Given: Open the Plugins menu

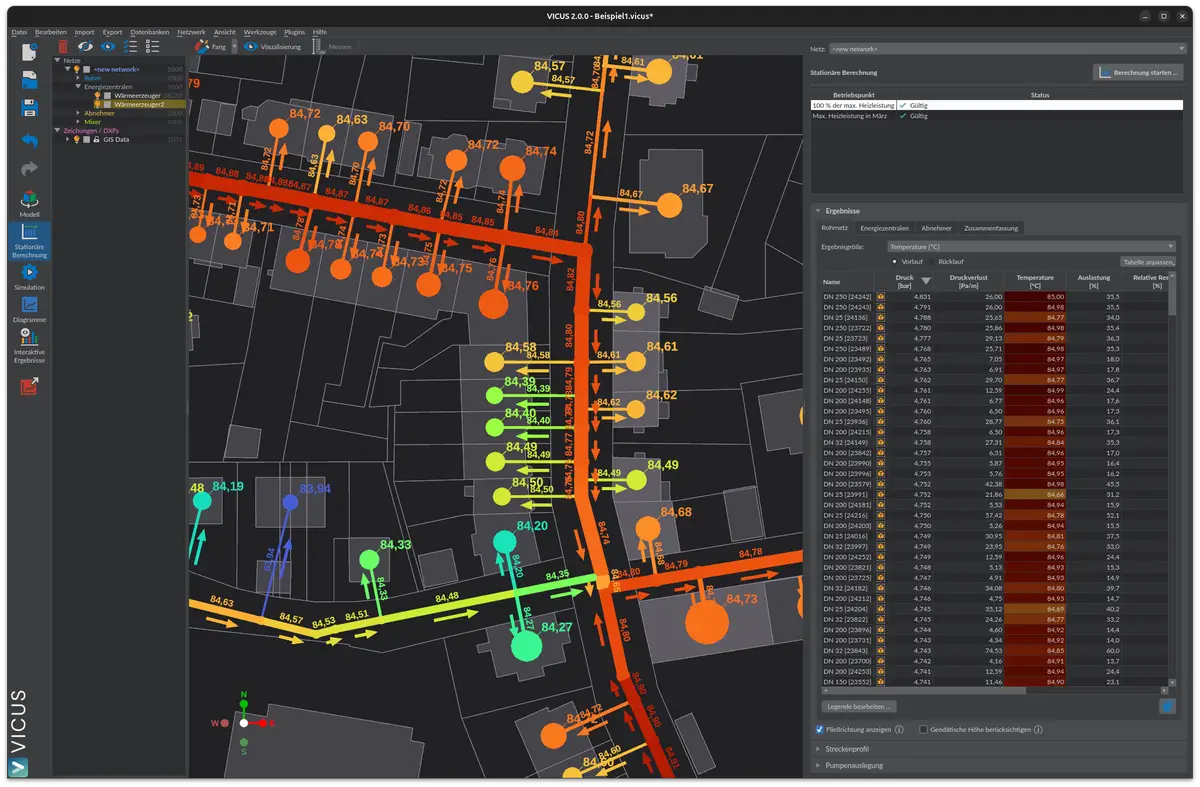Looking at the screenshot, I should (x=294, y=32).
